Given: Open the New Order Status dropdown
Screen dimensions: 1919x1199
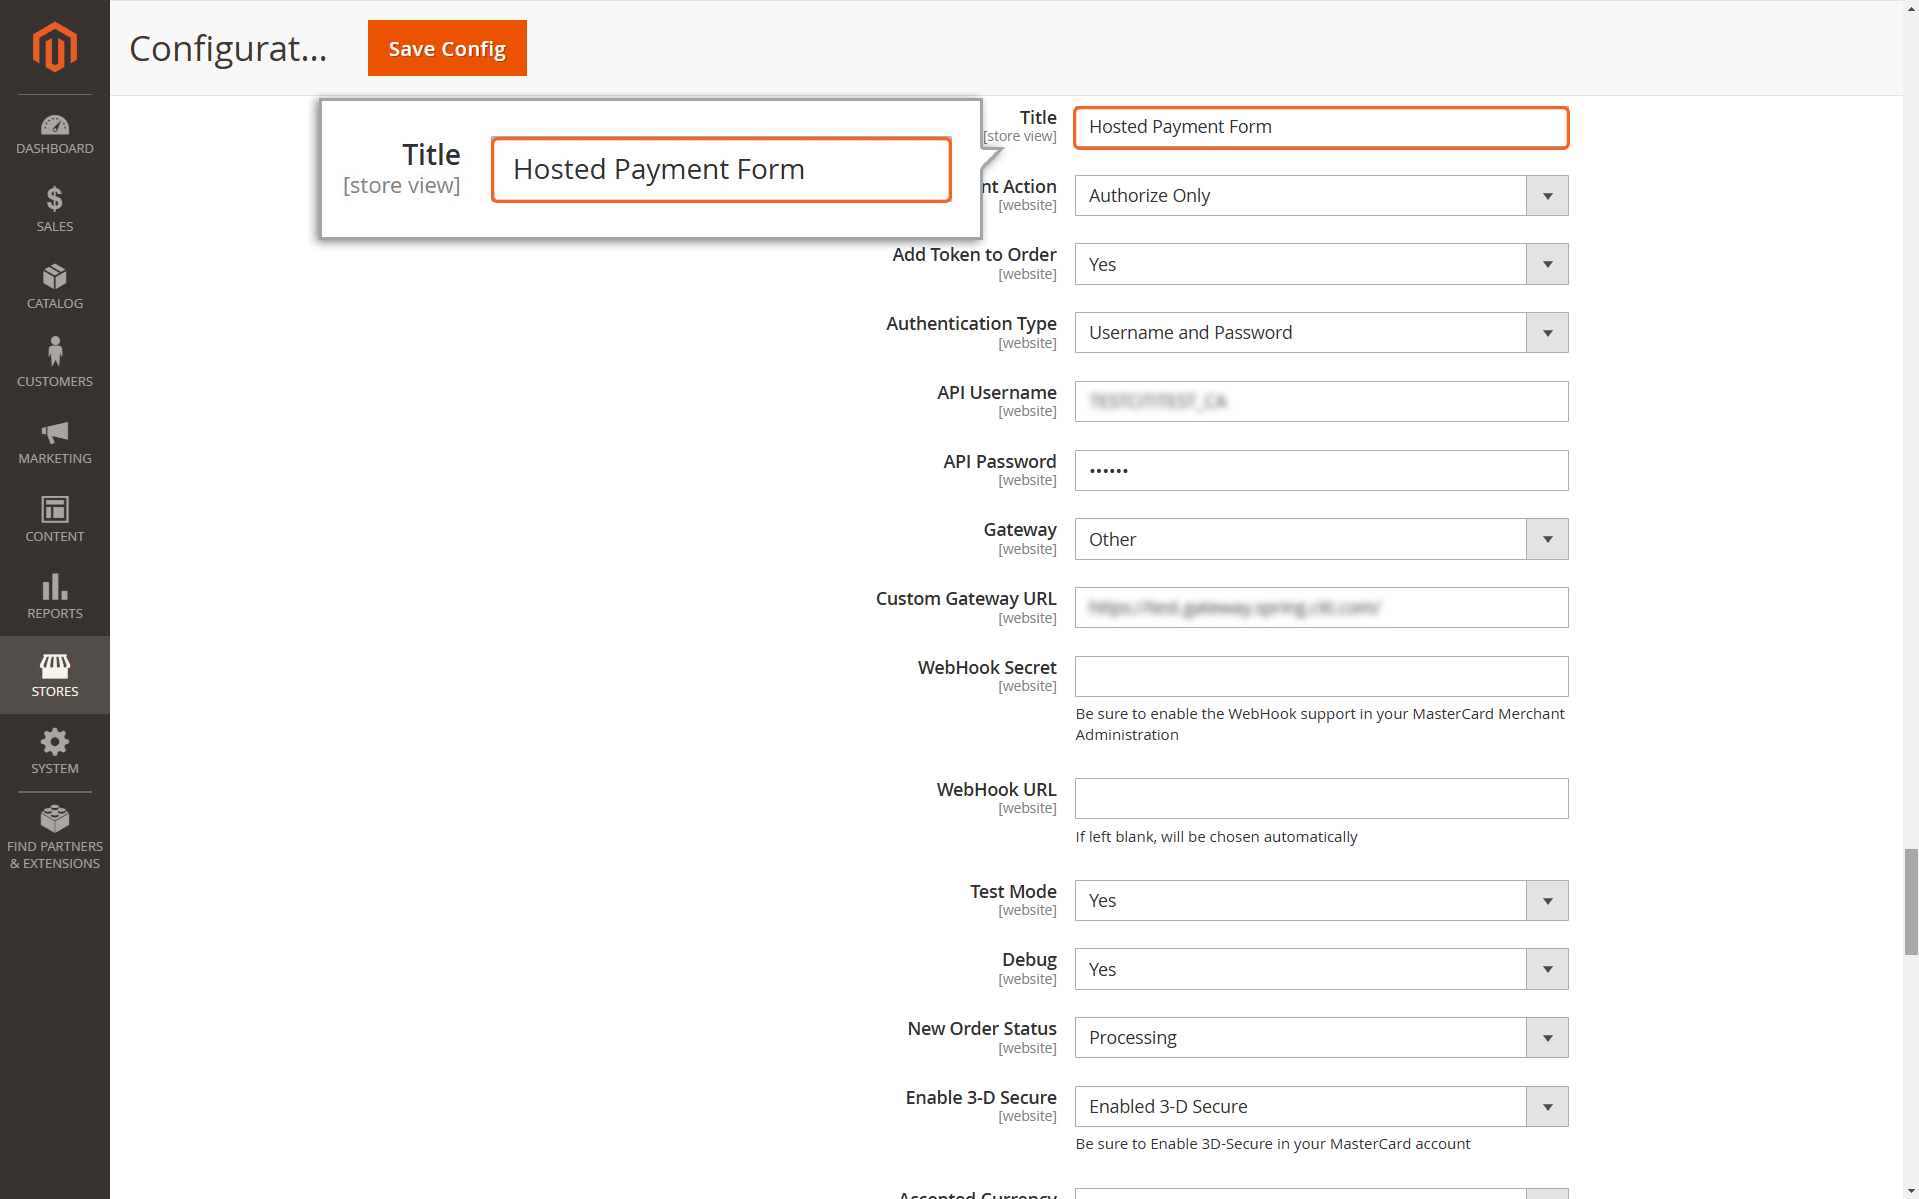Looking at the screenshot, I should pos(1321,1038).
